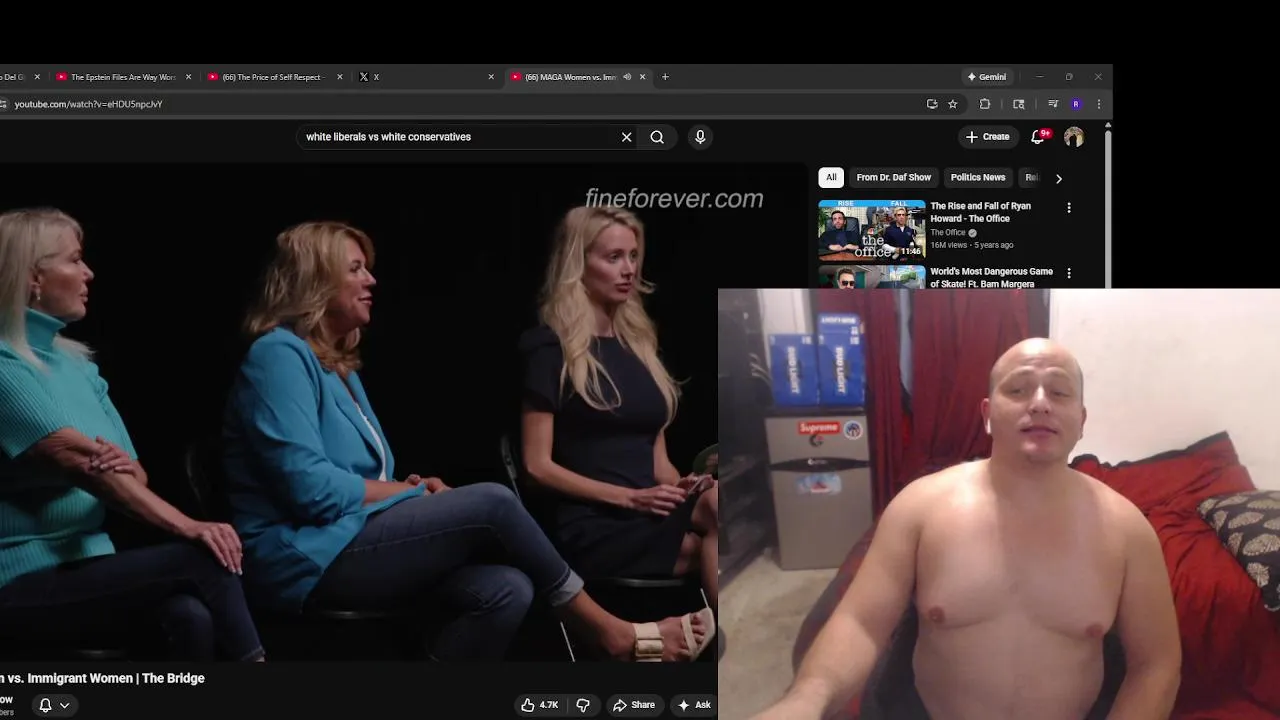Open subscription notification bell dropdown

pyautogui.click(x=54, y=705)
